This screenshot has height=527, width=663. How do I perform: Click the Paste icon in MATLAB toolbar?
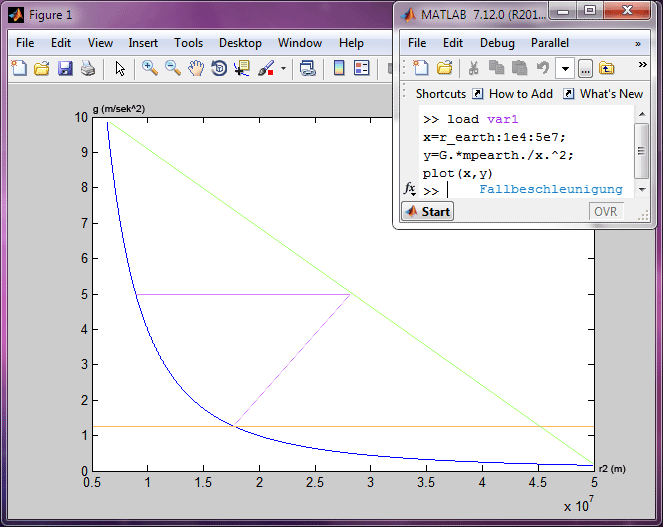(519, 68)
